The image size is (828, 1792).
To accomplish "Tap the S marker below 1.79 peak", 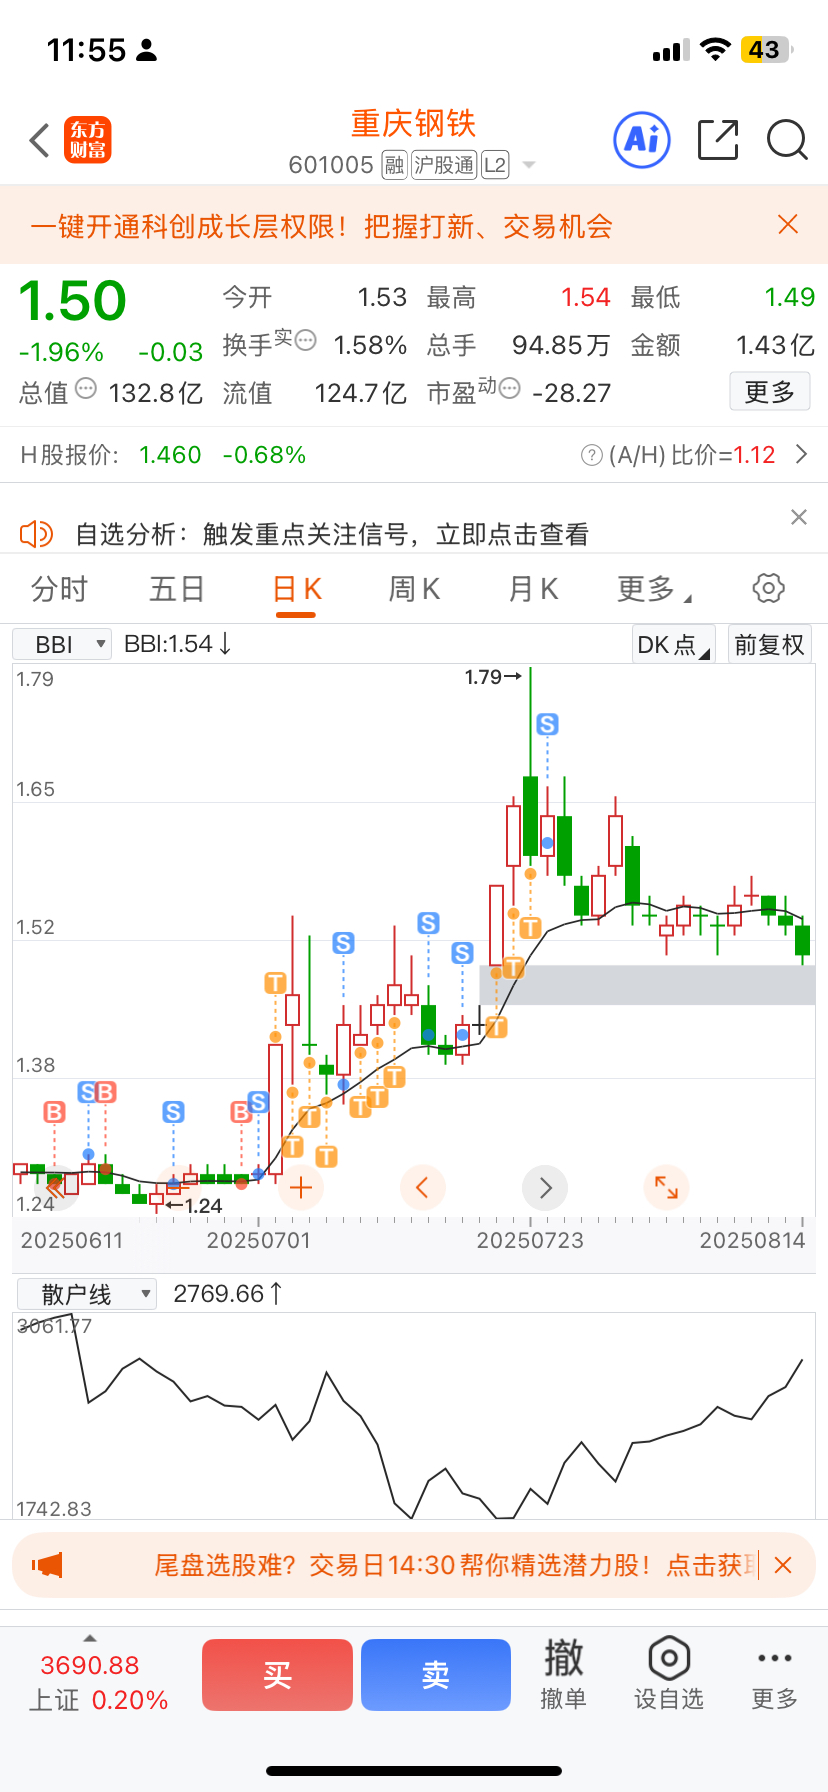I will 547,724.
